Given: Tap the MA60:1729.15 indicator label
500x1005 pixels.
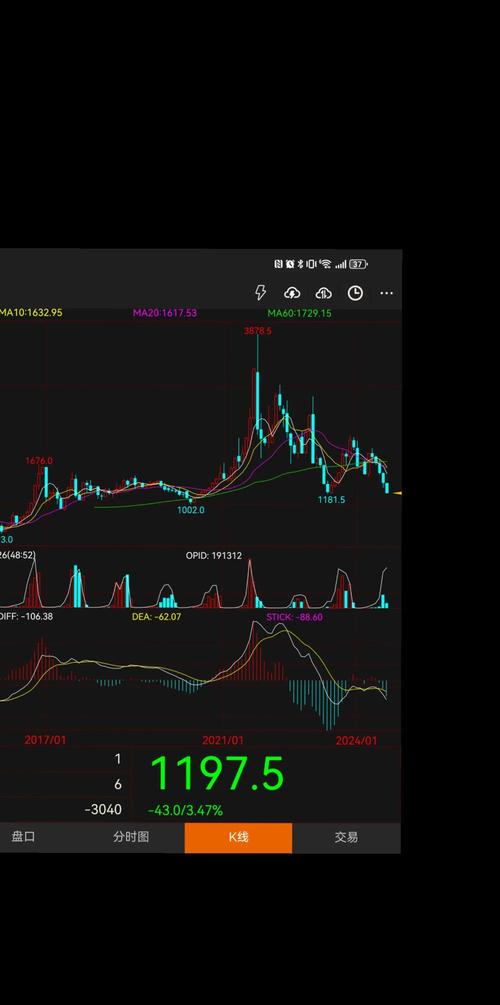Looking at the screenshot, I should (299, 313).
